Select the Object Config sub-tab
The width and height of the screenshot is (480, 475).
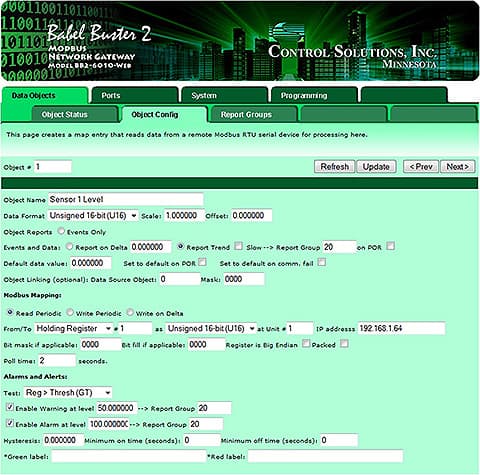click(x=165, y=115)
